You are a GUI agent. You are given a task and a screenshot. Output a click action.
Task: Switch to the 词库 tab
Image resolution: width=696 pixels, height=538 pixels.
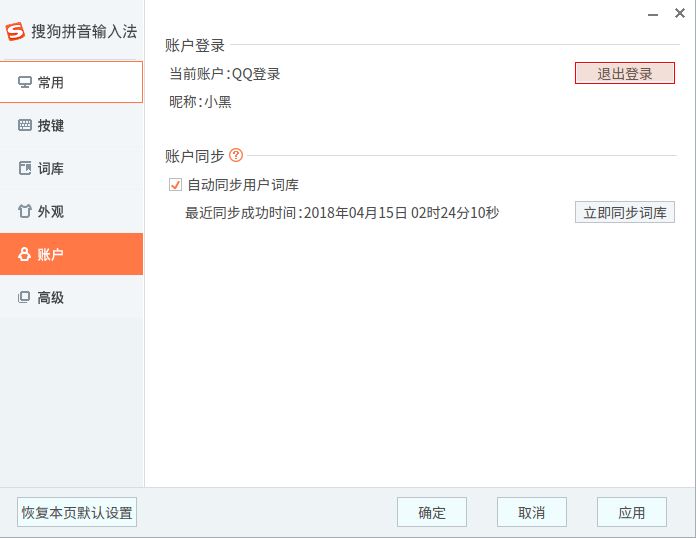[x=71, y=168]
